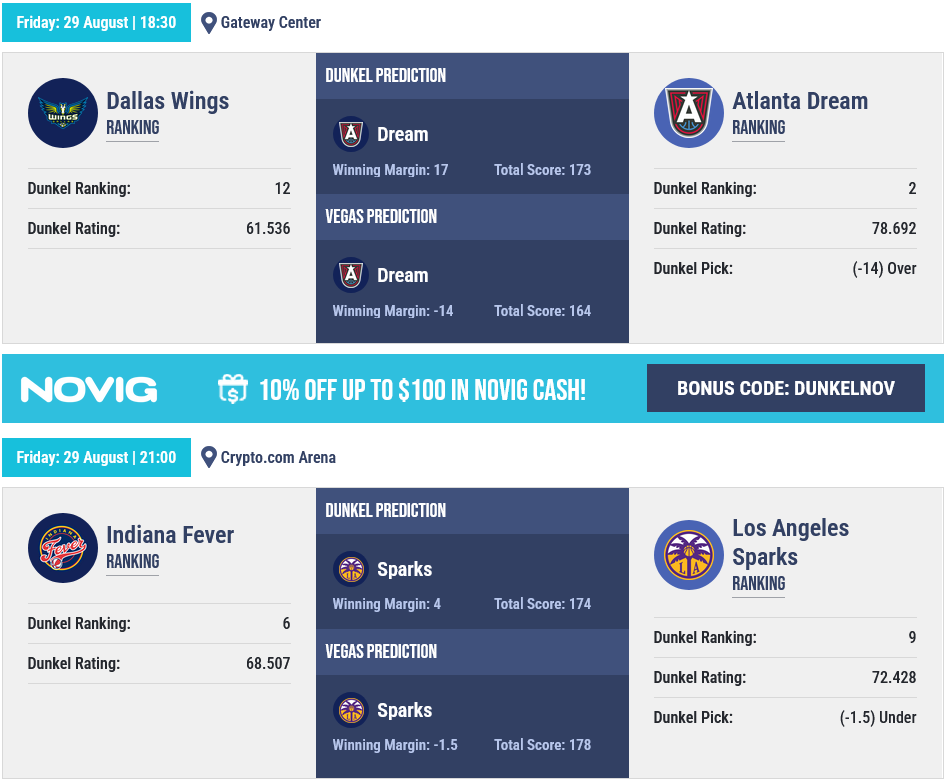Click the small Sparks logo under Vegas Prediction
Screen dimensions: 946x780
[x=351, y=710]
